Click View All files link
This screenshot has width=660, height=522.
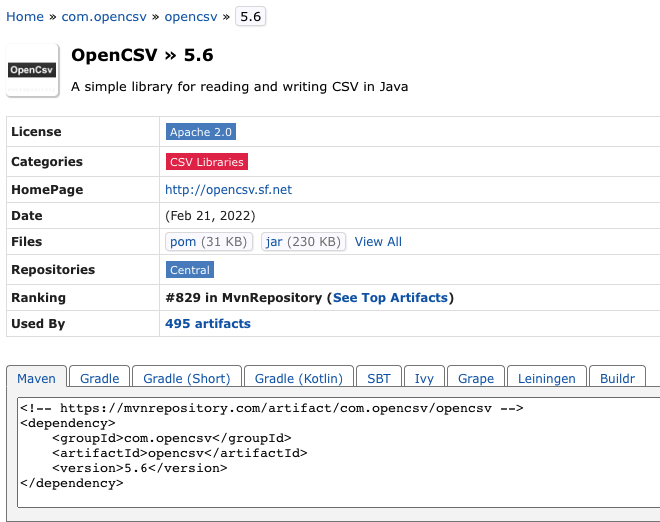[x=378, y=242]
